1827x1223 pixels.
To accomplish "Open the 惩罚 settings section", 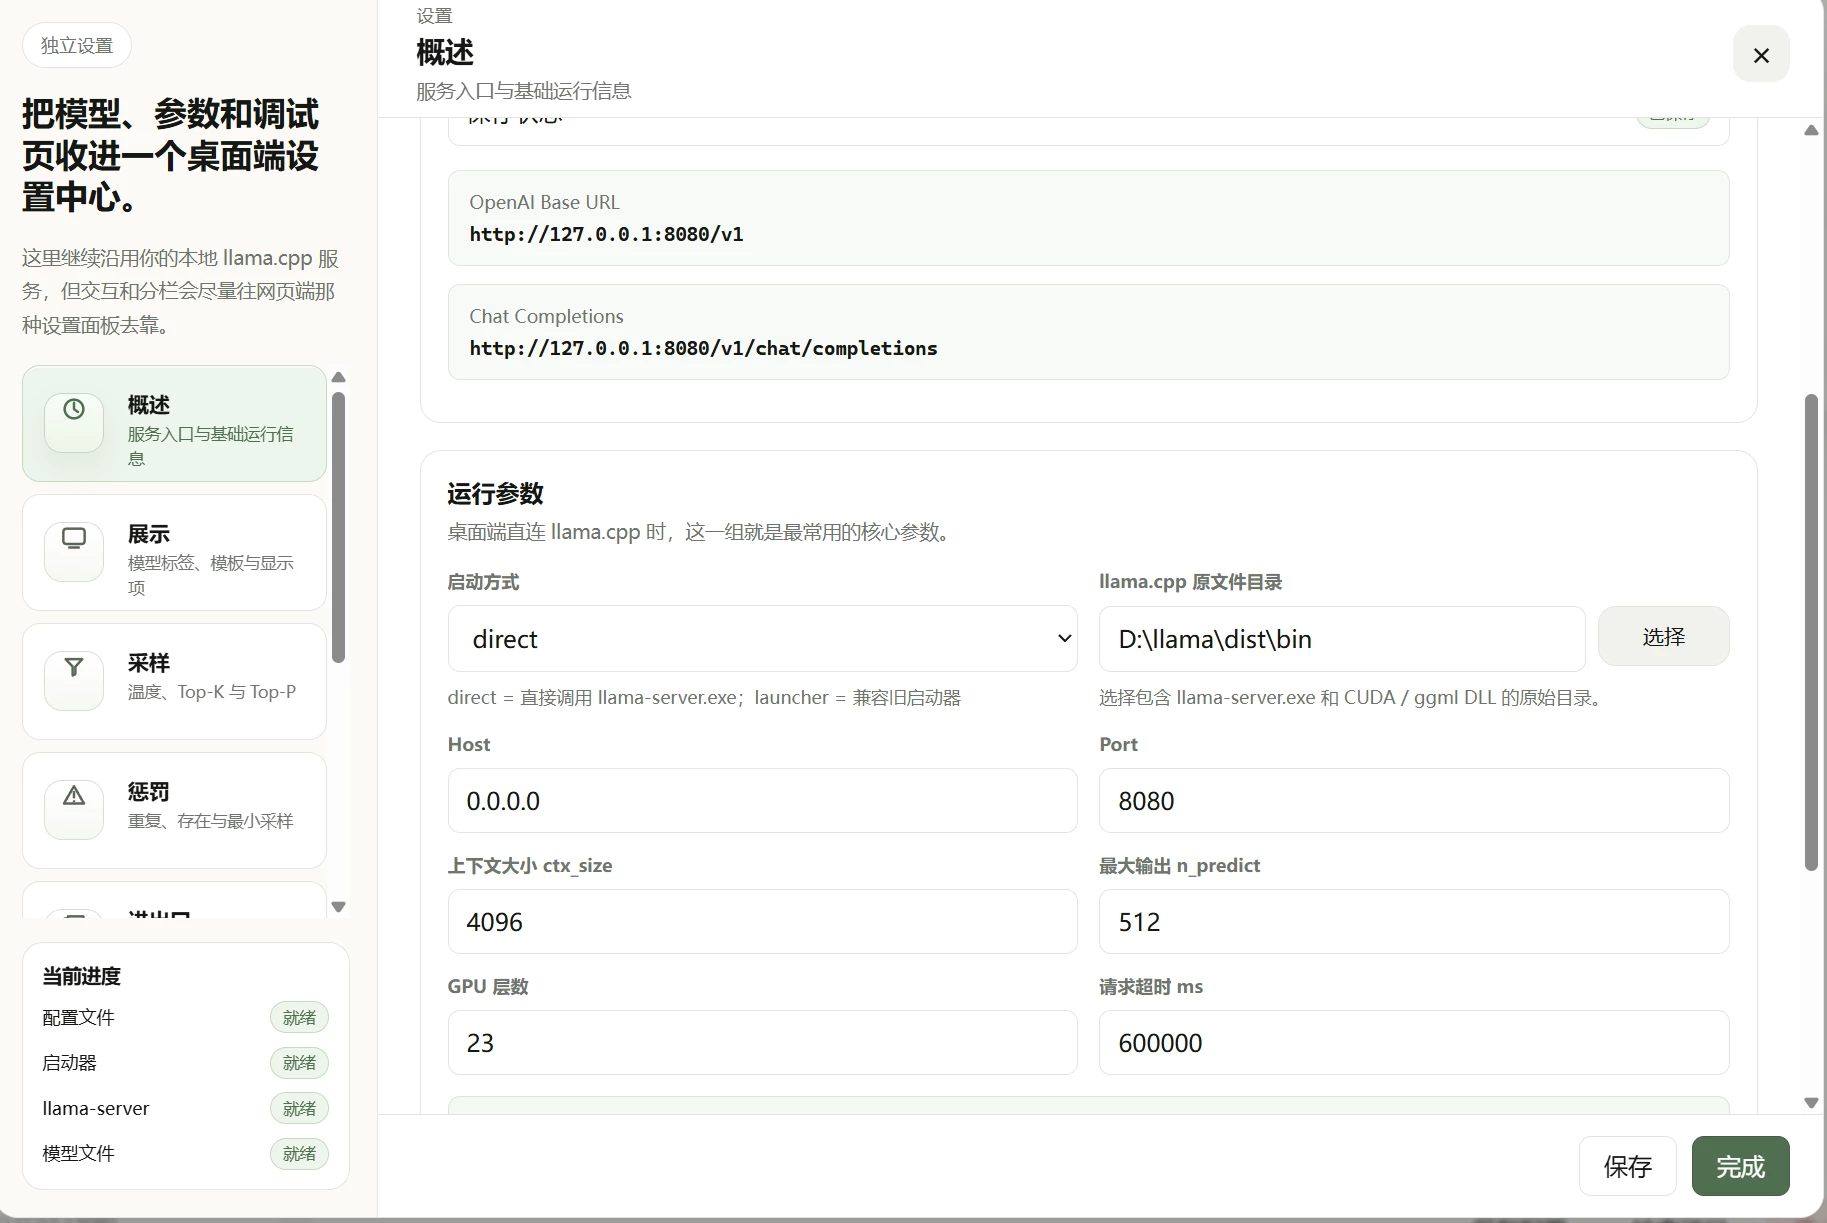I will (174, 811).
